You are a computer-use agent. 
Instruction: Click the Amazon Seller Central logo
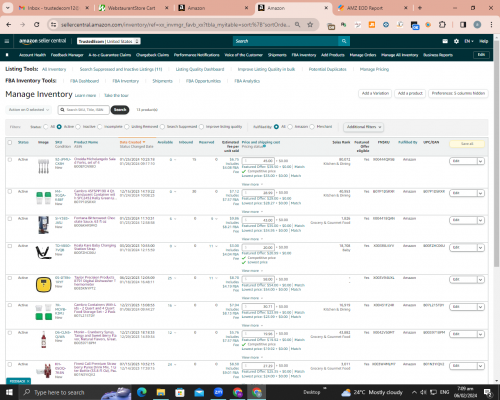tap(42, 41)
